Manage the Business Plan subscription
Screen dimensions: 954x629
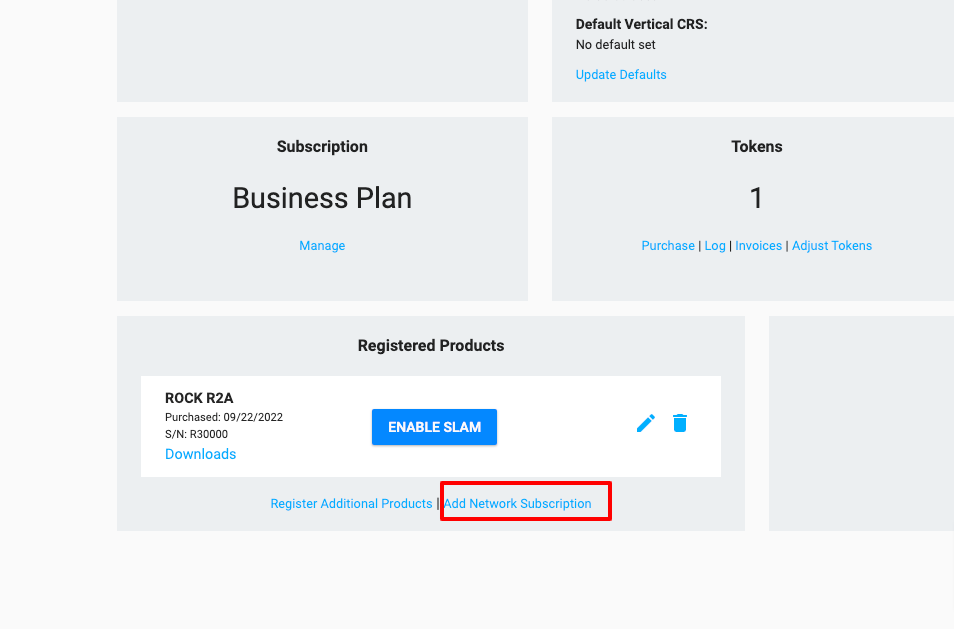pyautogui.click(x=322, y=246)
